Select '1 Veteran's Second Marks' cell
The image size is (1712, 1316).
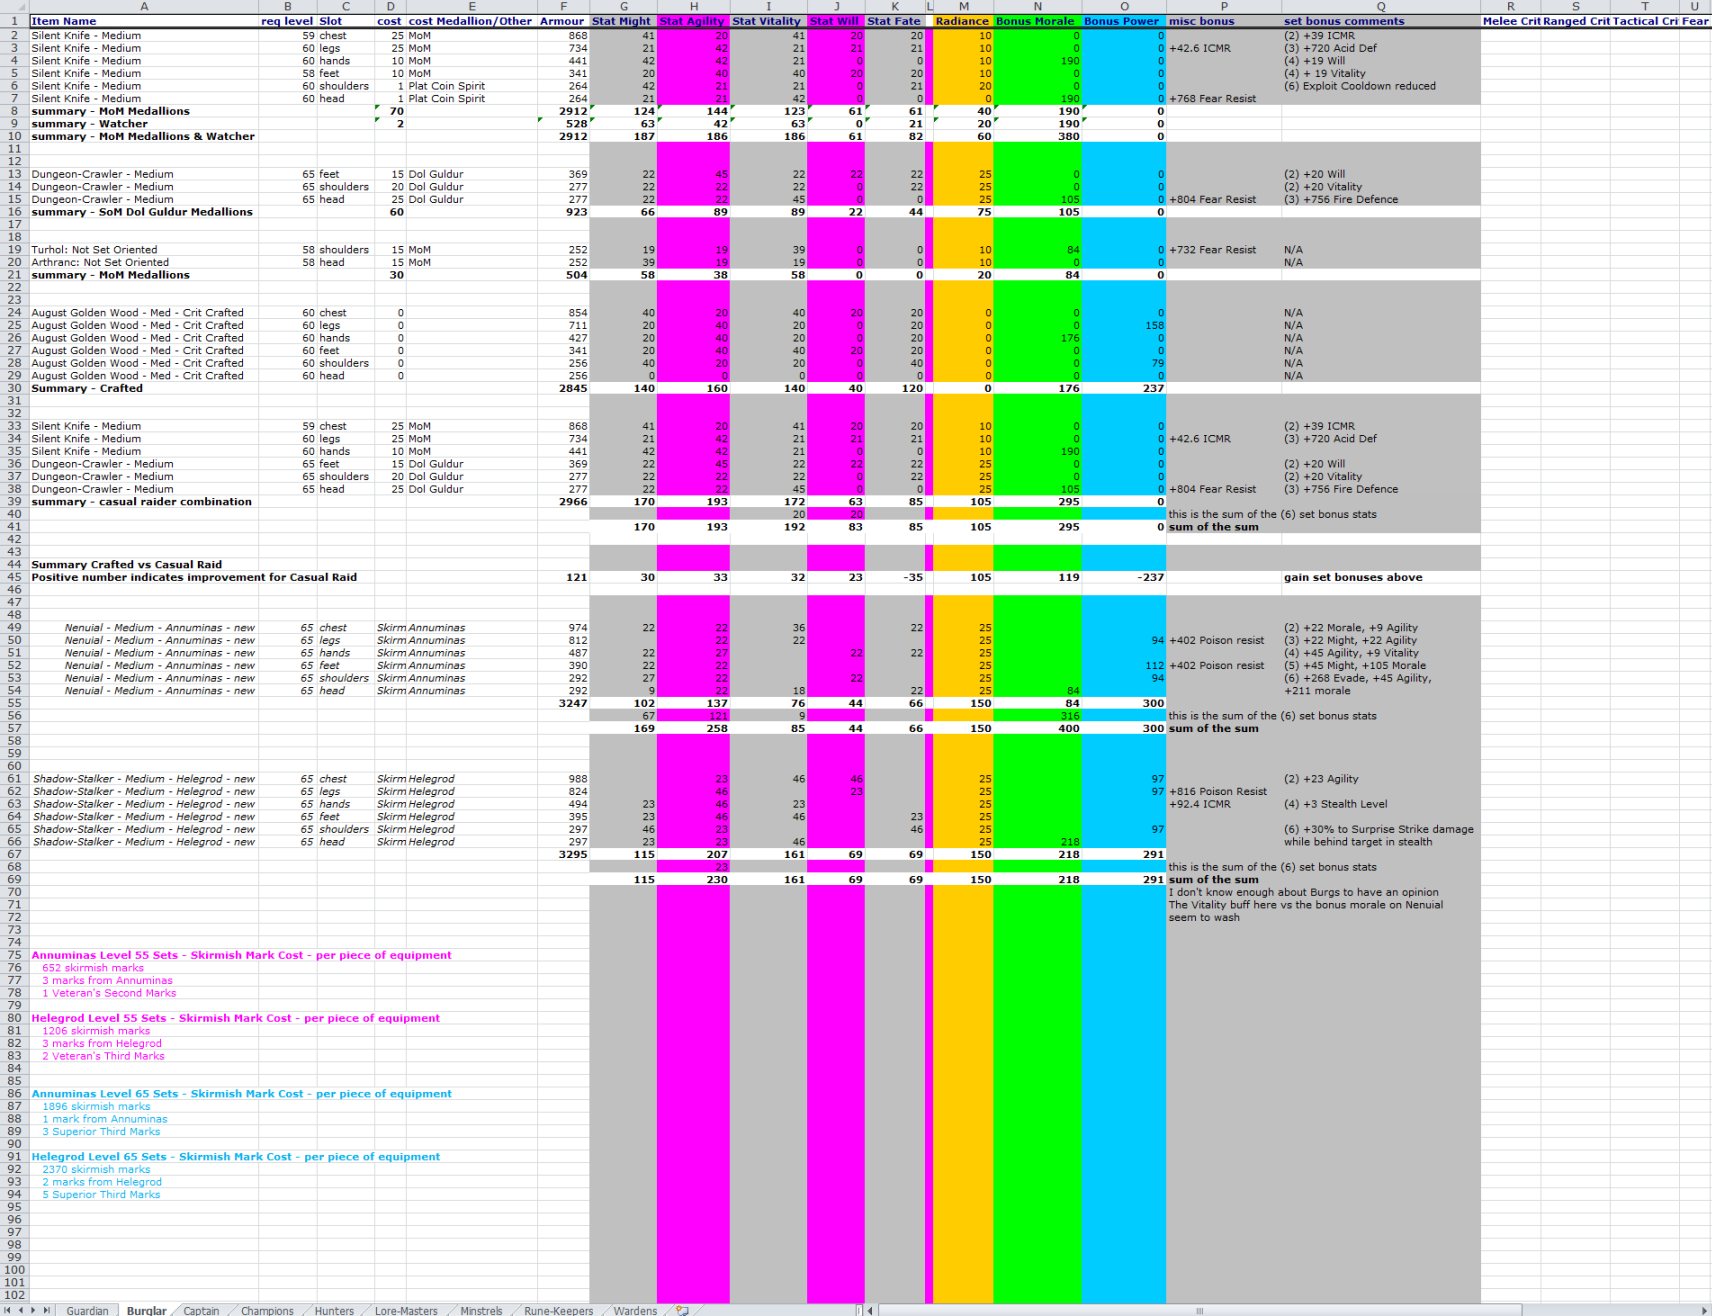pos(144,993)
